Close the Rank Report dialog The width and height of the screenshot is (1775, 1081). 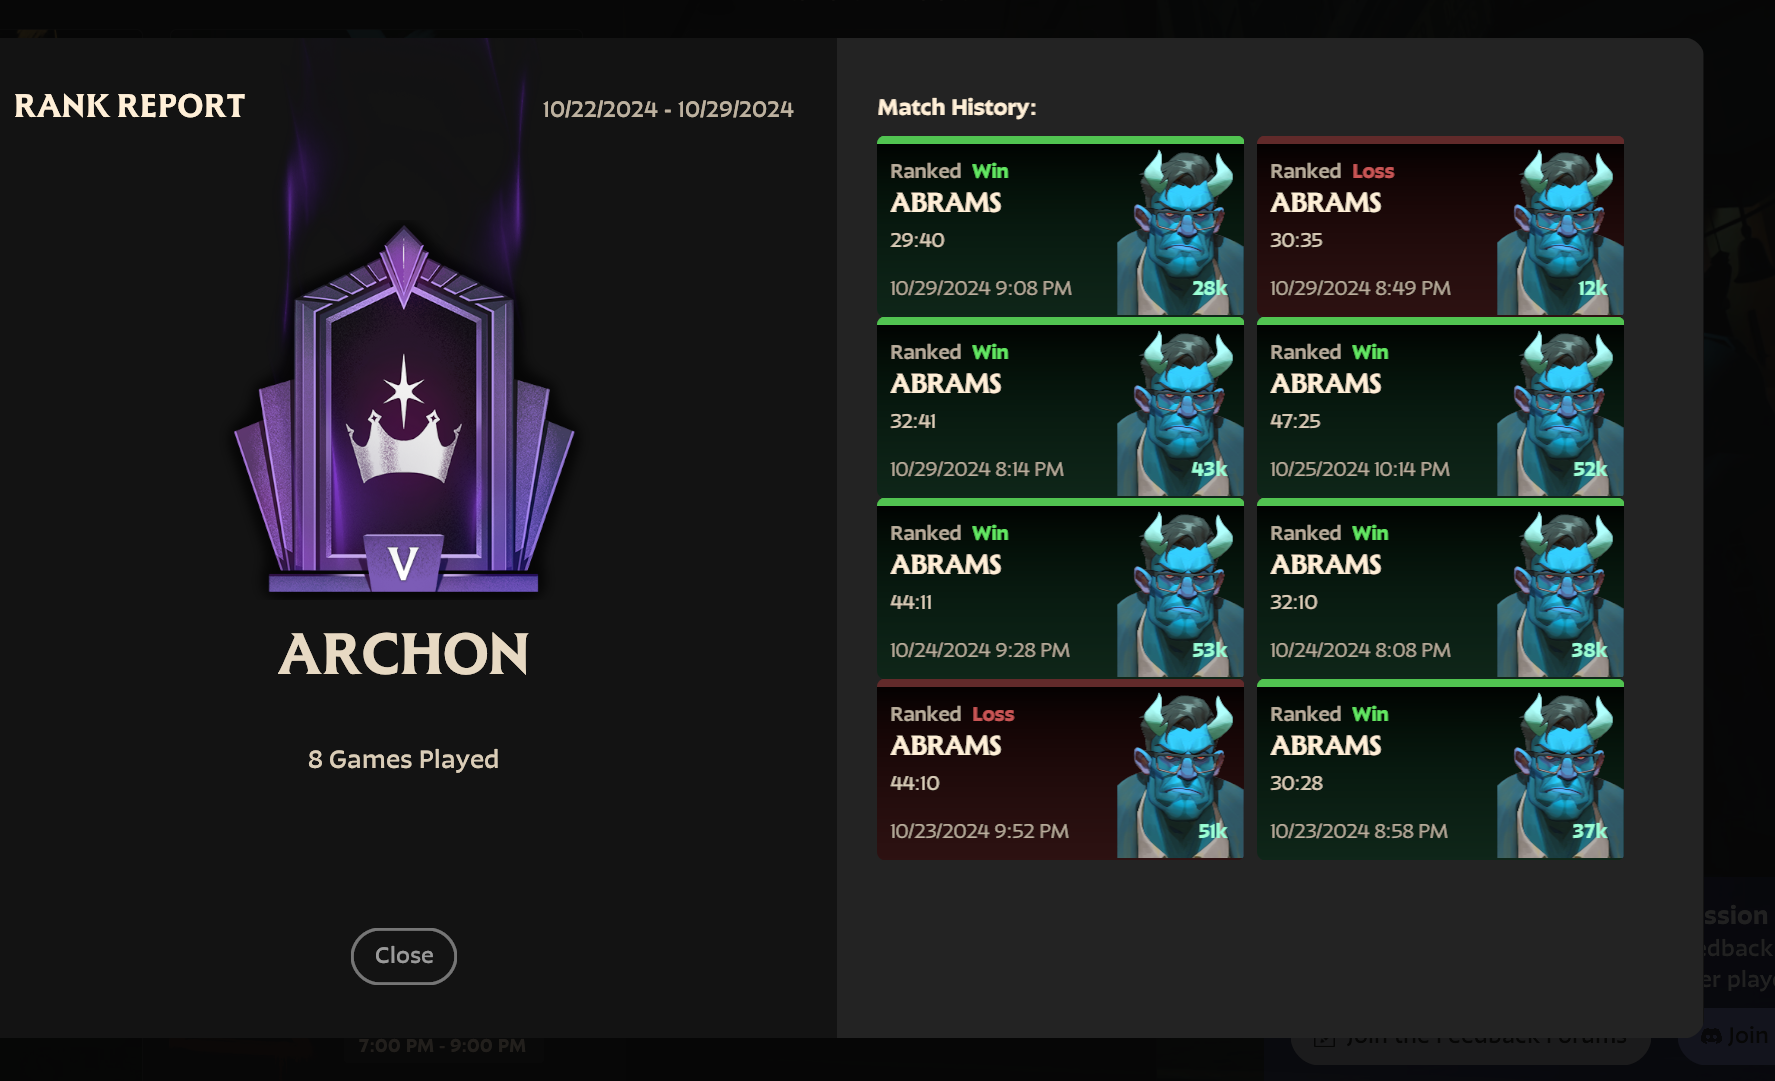[404, 956]
